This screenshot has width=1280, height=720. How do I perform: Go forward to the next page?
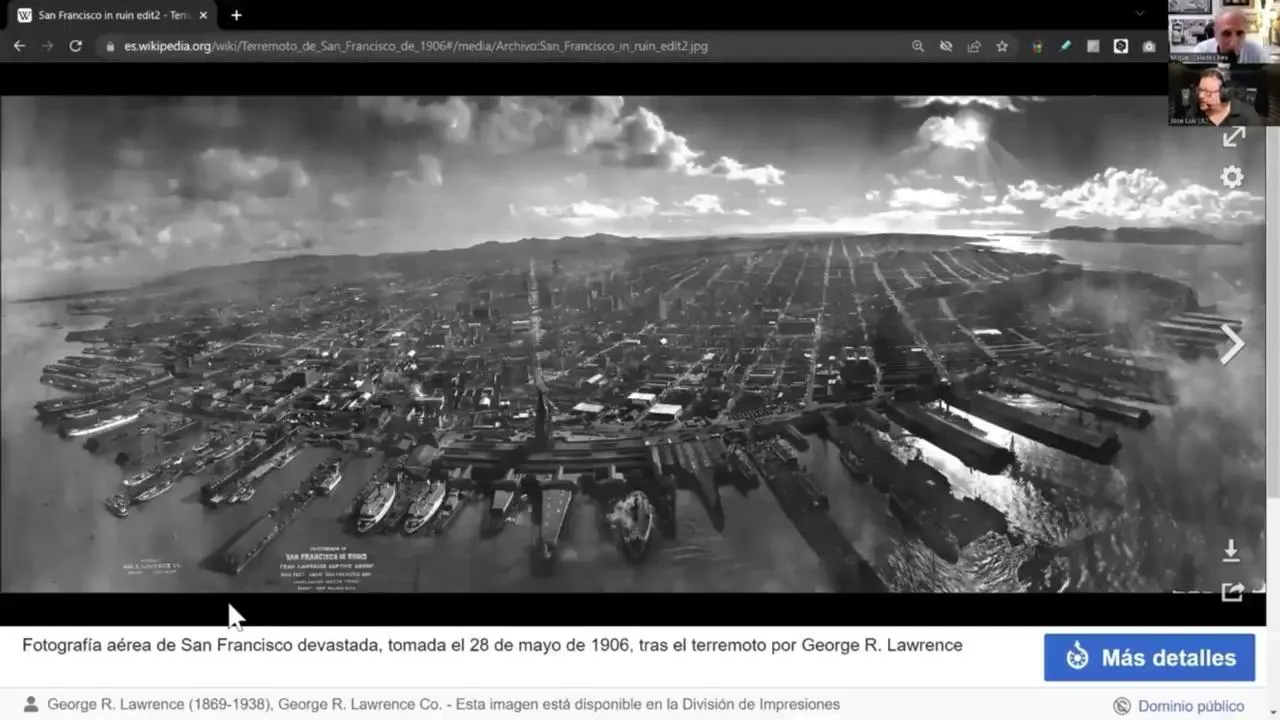[x=47, y=46]
